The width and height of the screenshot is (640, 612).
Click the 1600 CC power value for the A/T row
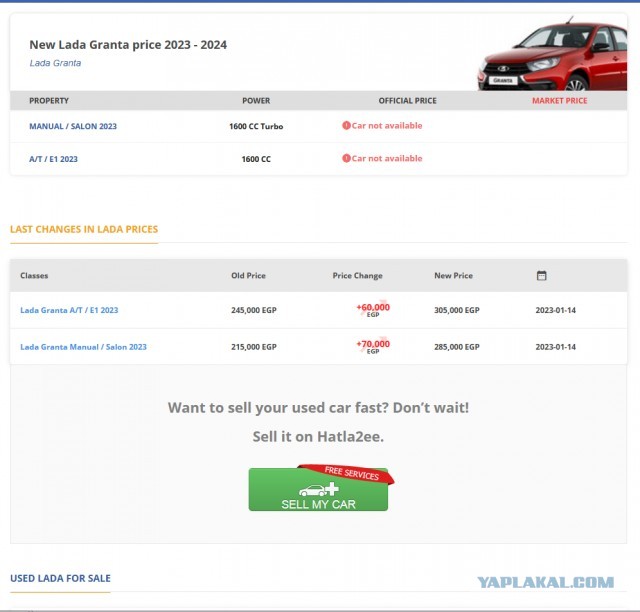256,159
